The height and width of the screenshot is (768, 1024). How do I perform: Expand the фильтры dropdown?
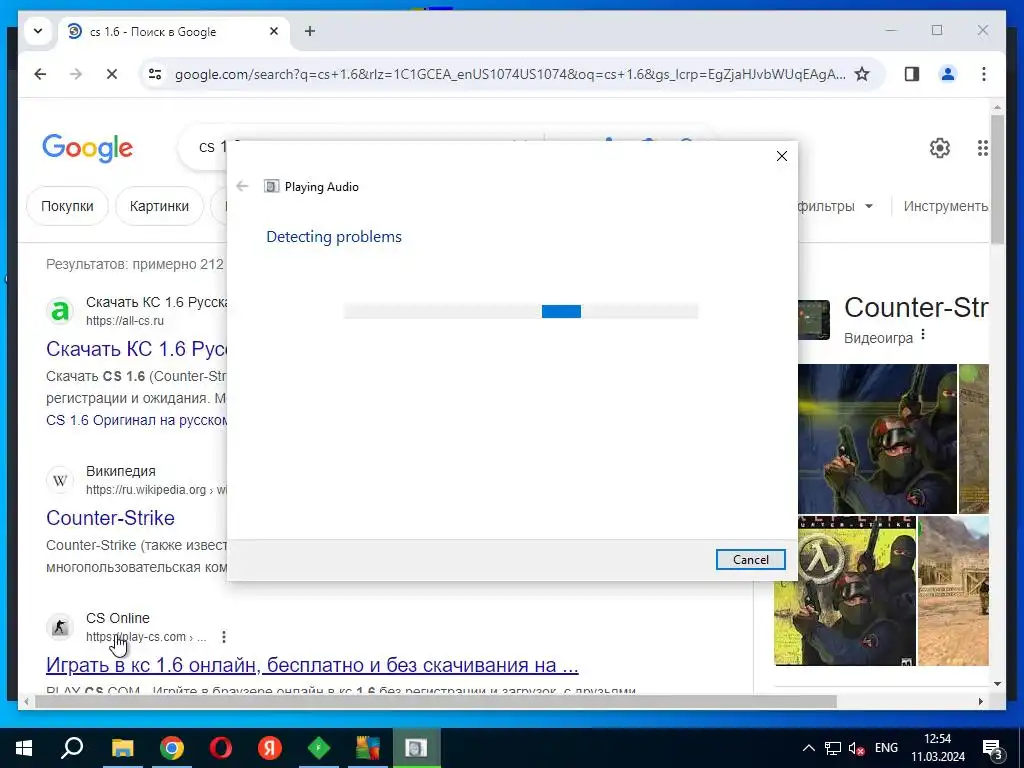coord(836,206)
